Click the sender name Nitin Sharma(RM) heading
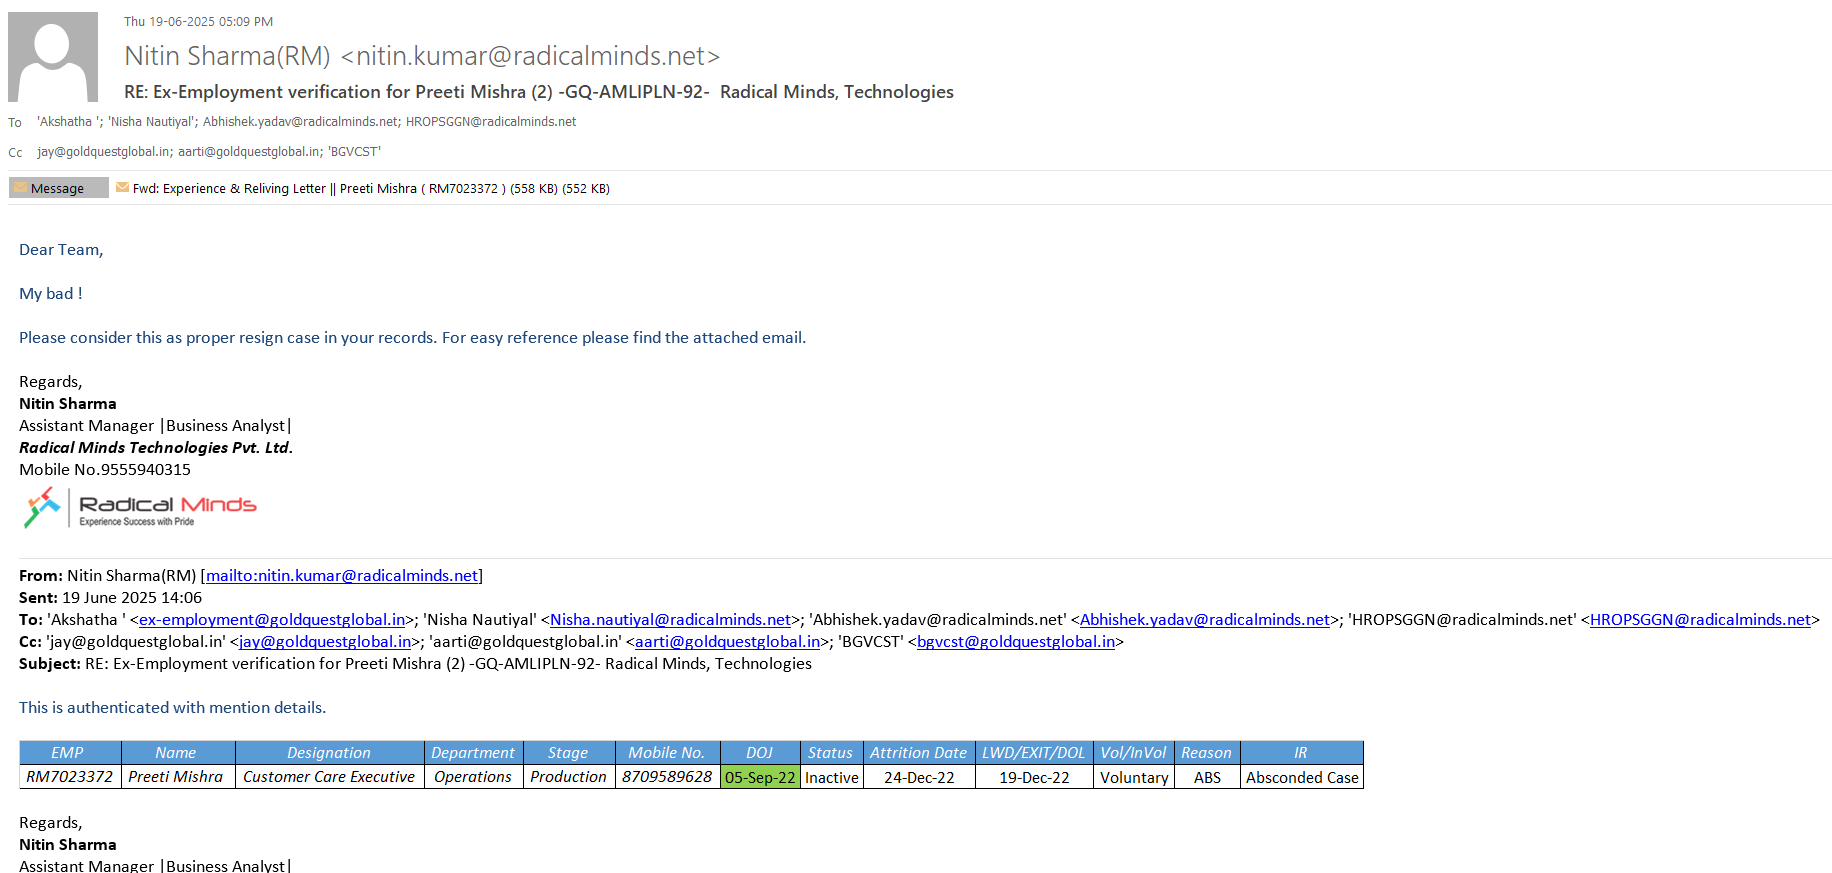 point(227,56)
